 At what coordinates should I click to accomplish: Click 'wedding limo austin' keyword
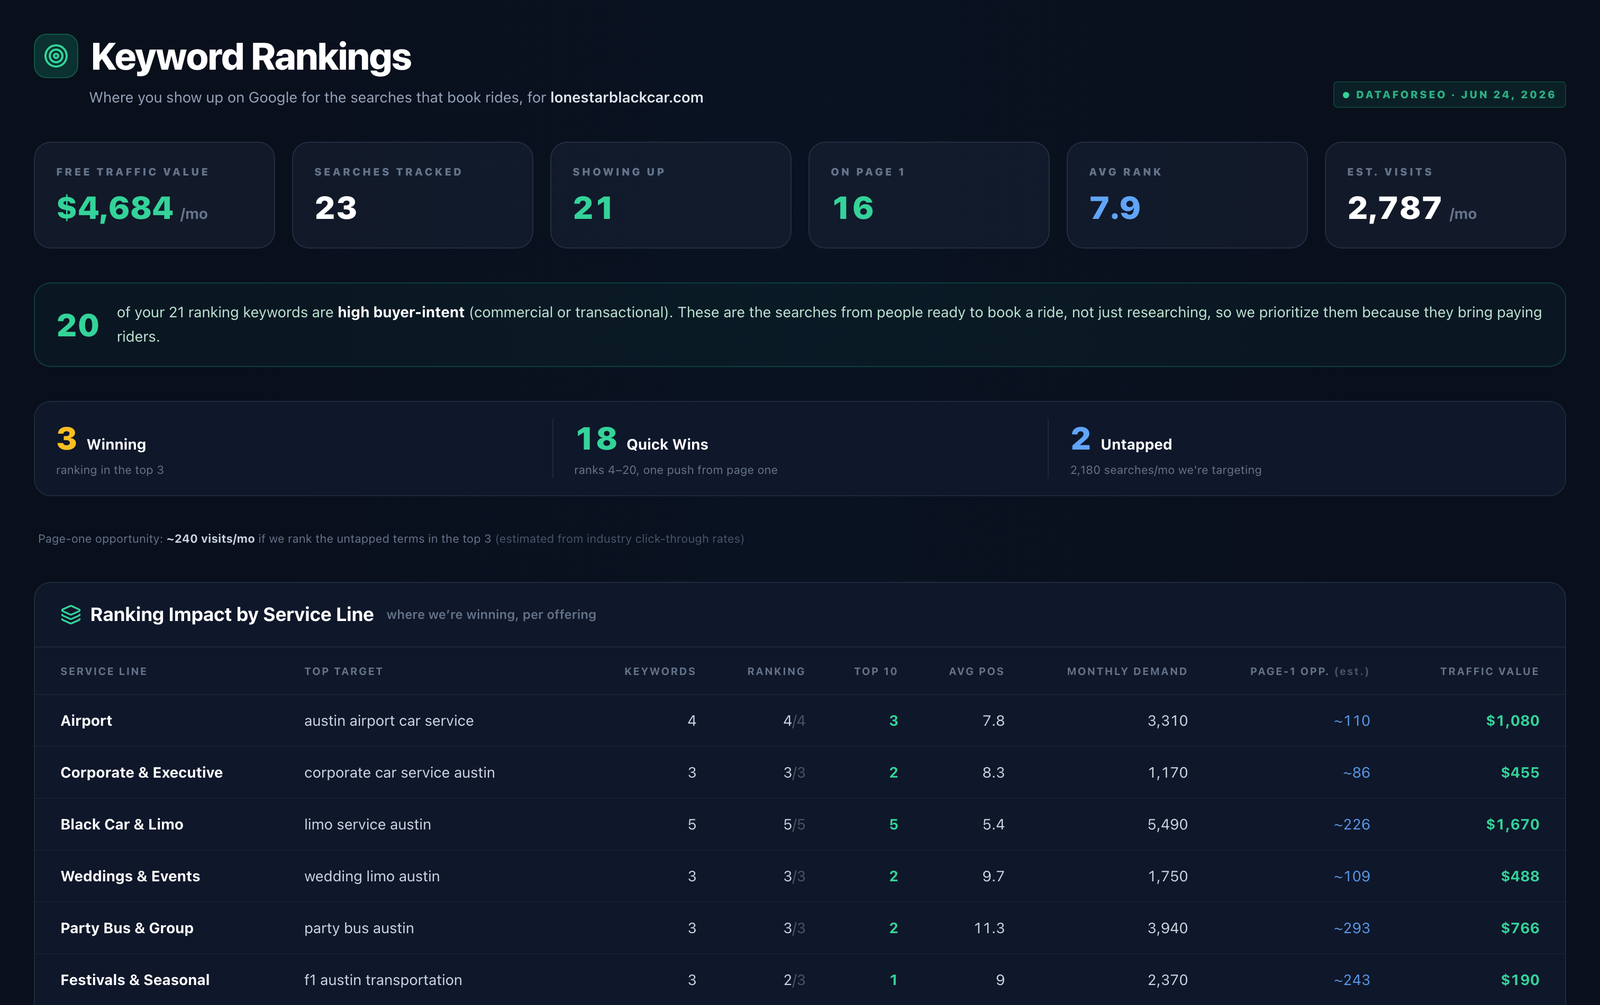pyautogui.click(x=372, y=877)
